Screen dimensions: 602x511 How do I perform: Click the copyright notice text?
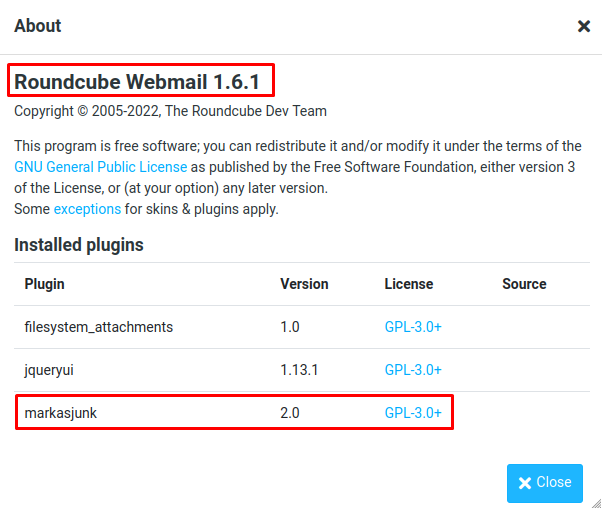click(x=170, y=111)
